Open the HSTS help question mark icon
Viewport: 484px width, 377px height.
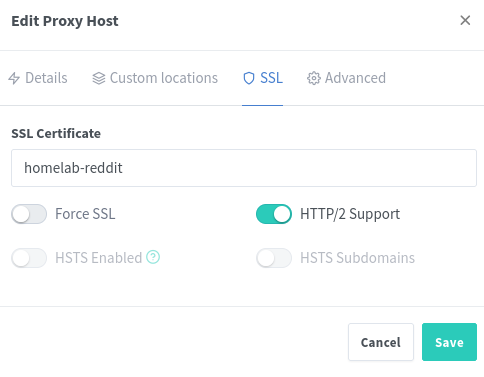pos(153,257)
